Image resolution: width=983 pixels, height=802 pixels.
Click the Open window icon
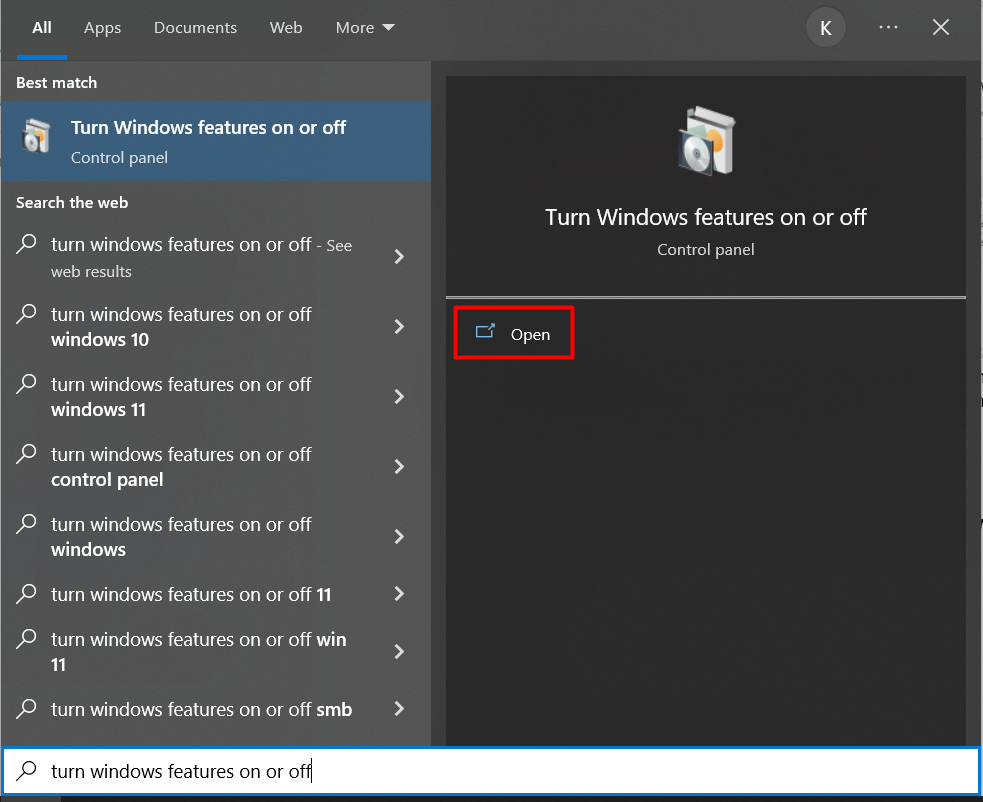pos(485,331)
